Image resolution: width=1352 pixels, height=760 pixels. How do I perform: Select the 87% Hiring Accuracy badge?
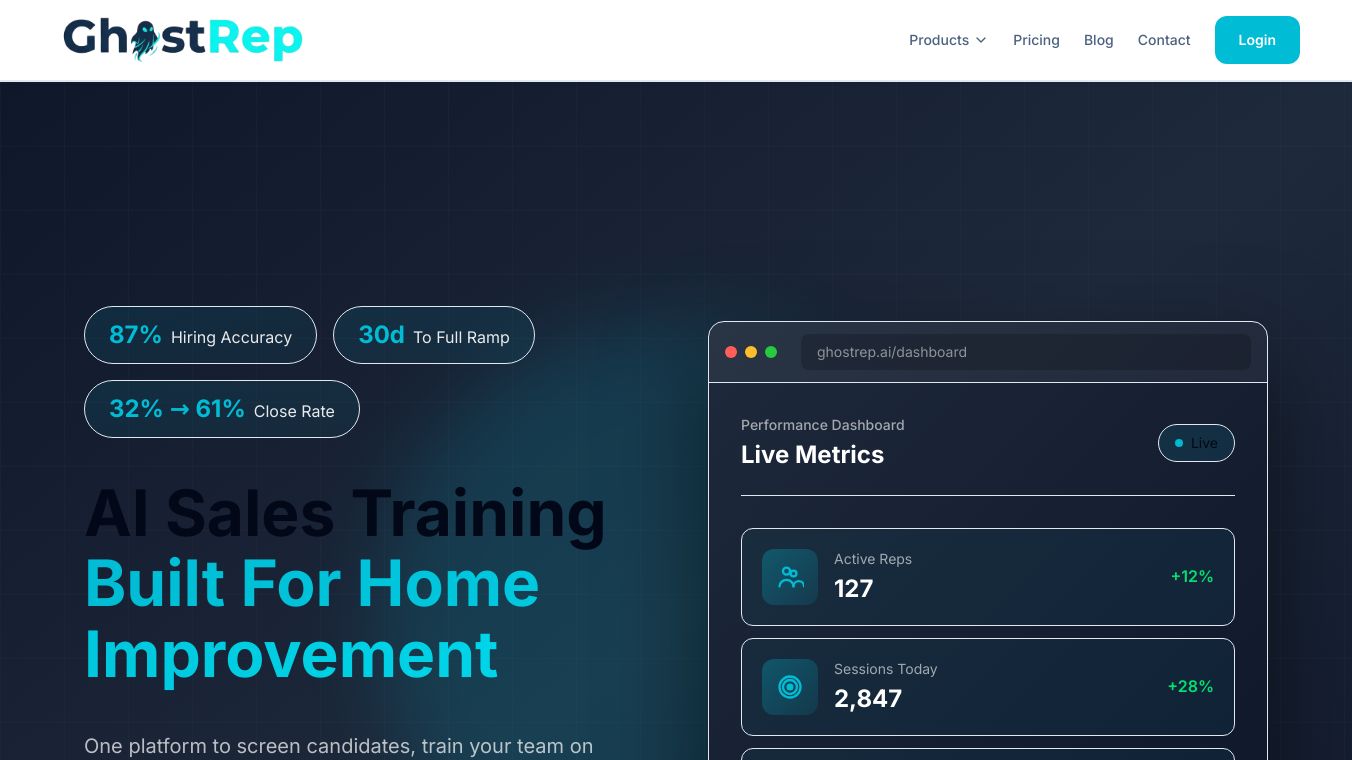pyautogui.click(x=200, y=335)
